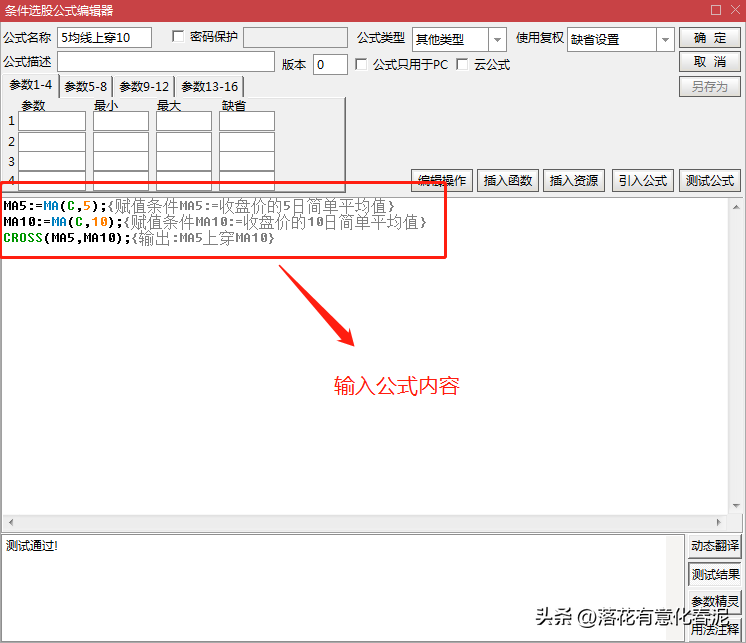Run 测试公式 to test the formula
Image resolution: width=746 pixels, height=643 pixels.
(x=709, y=181)
